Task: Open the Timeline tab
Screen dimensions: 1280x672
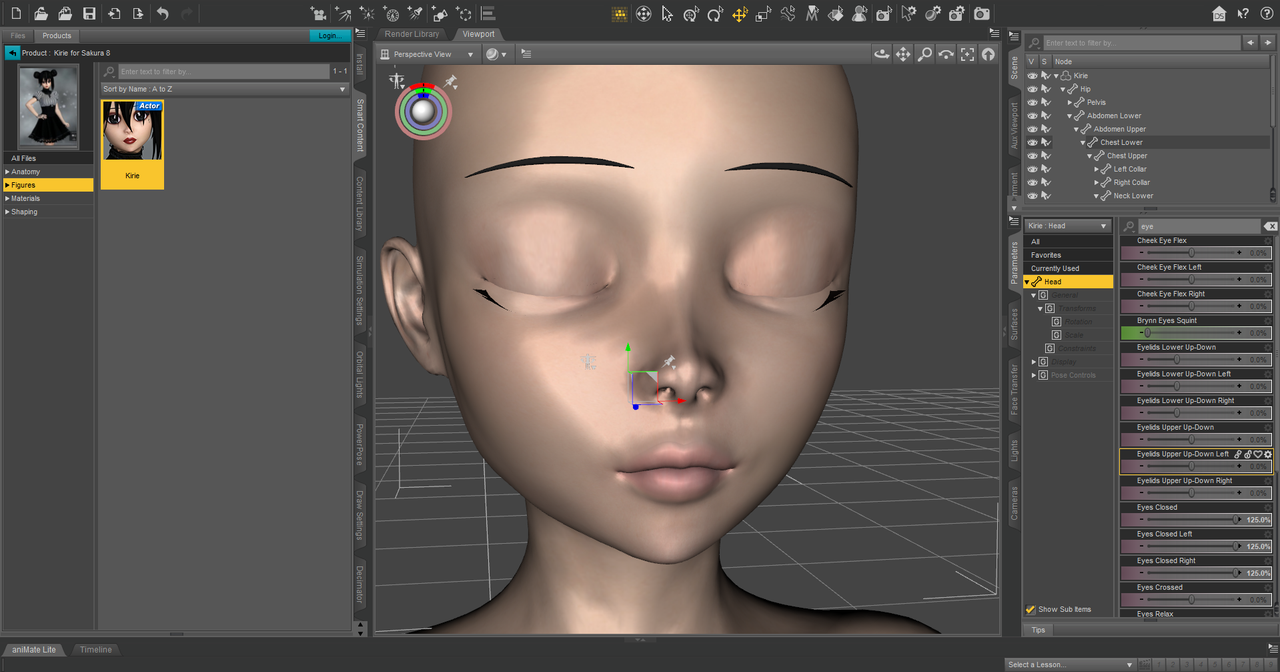Action: point(96,650)
